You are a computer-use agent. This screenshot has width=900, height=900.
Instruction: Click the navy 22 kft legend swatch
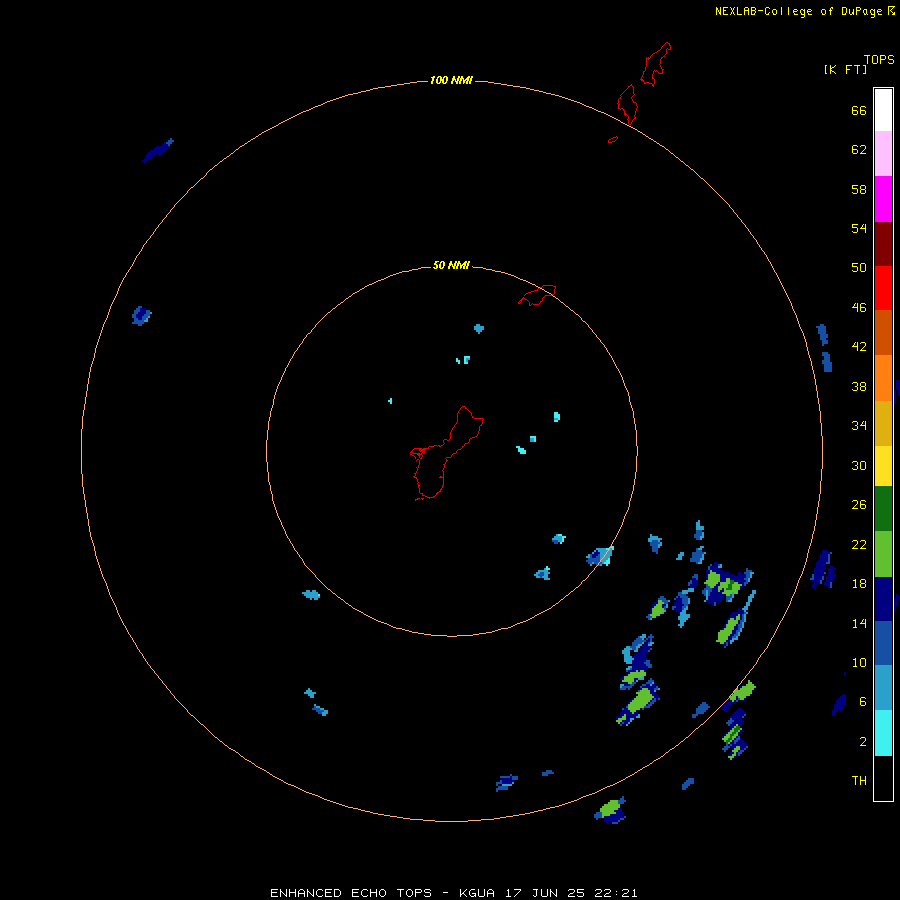click(x=883, y=599)
